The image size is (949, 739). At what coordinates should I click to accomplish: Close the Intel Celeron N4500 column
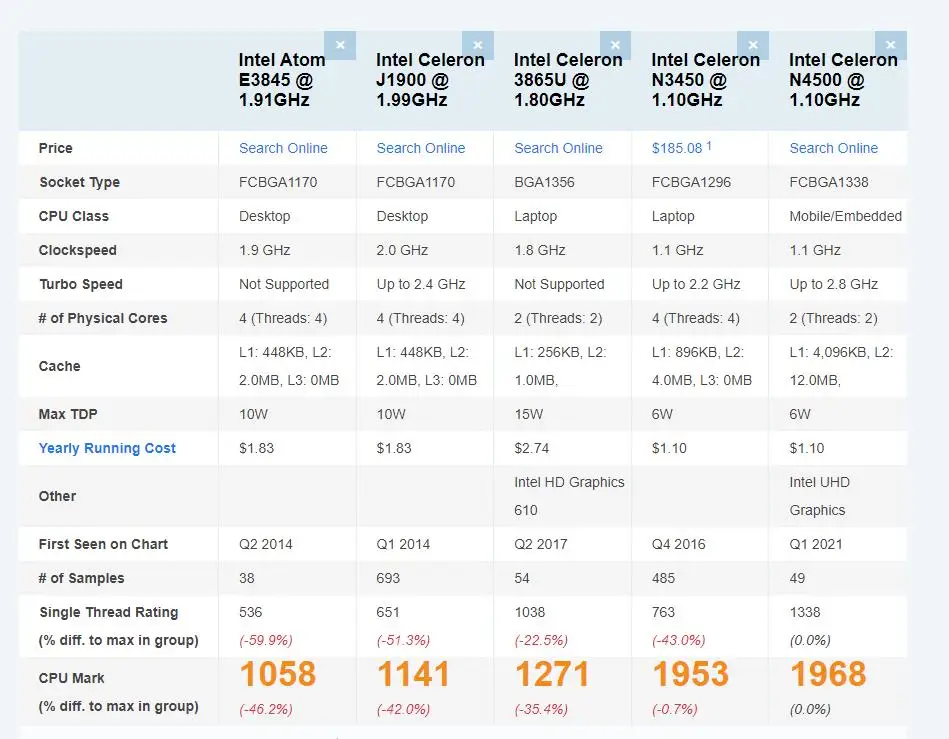coord(890,44)
